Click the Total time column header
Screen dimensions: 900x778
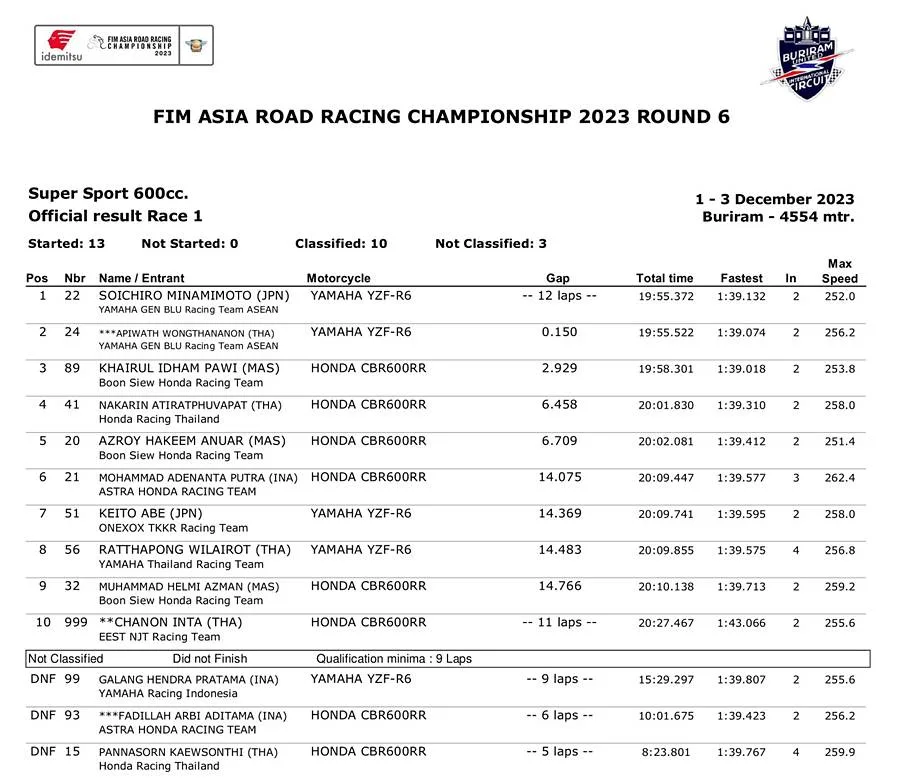tap(664, 278)
